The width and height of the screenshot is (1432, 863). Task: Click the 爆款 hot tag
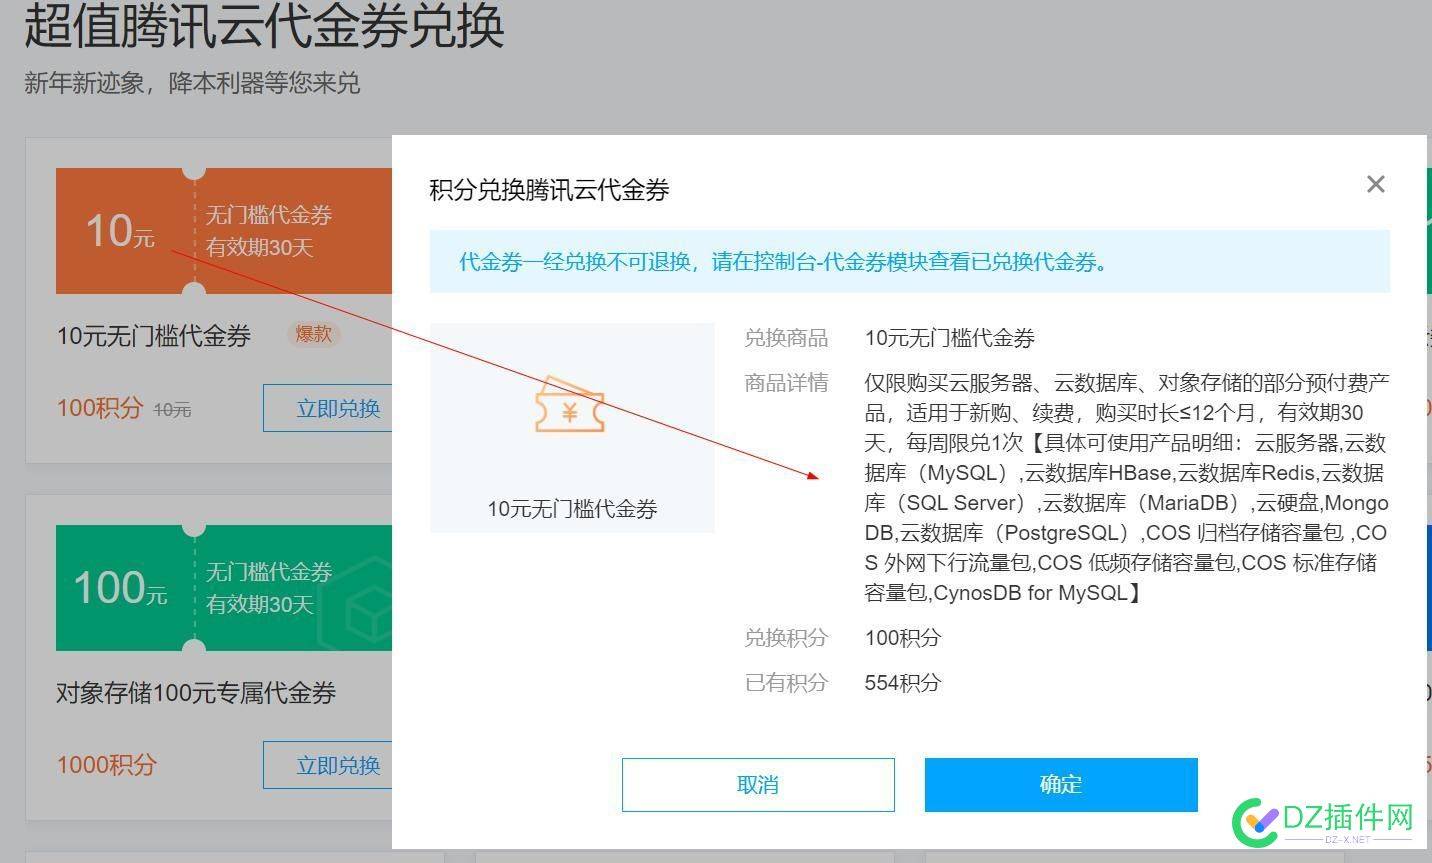313,334
